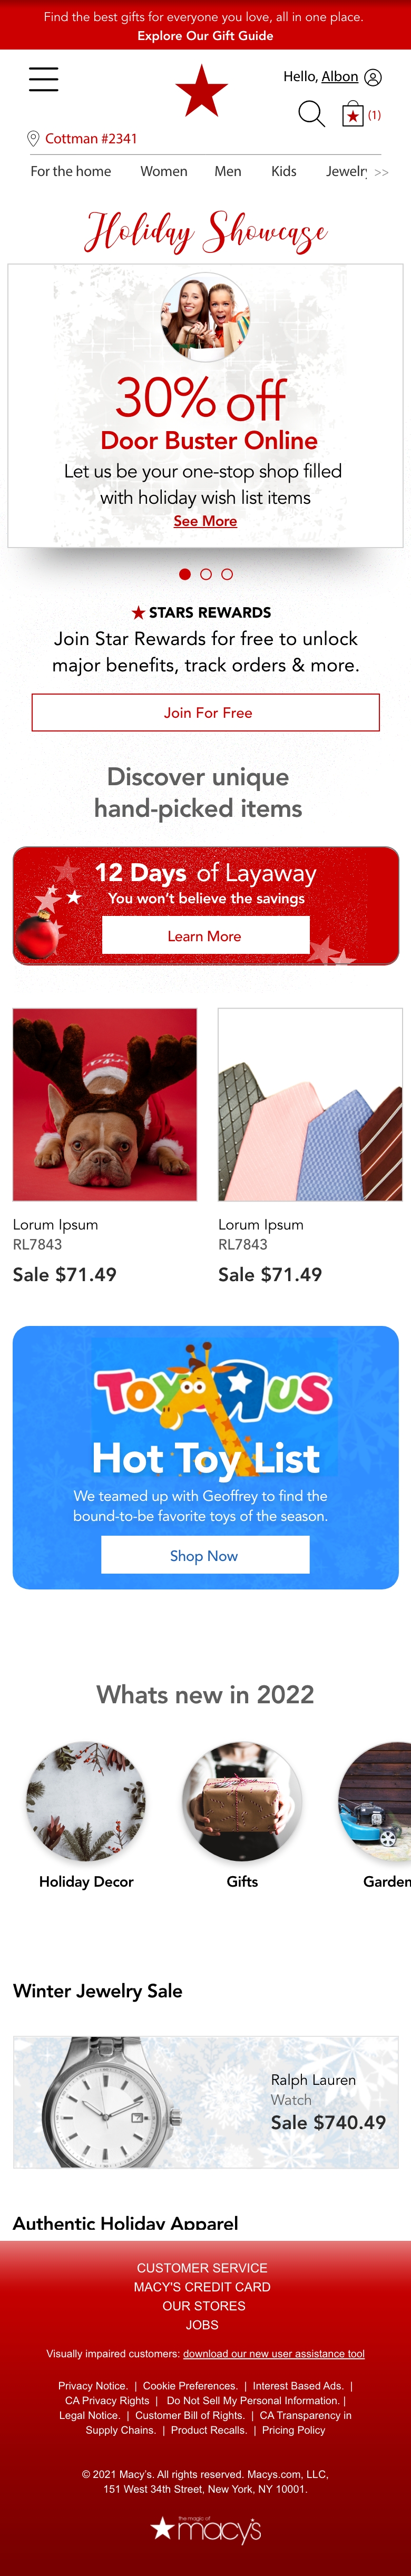The image size is (411, 2576).
Task: Click the store location pin icon
Action: tap(33, 139)
